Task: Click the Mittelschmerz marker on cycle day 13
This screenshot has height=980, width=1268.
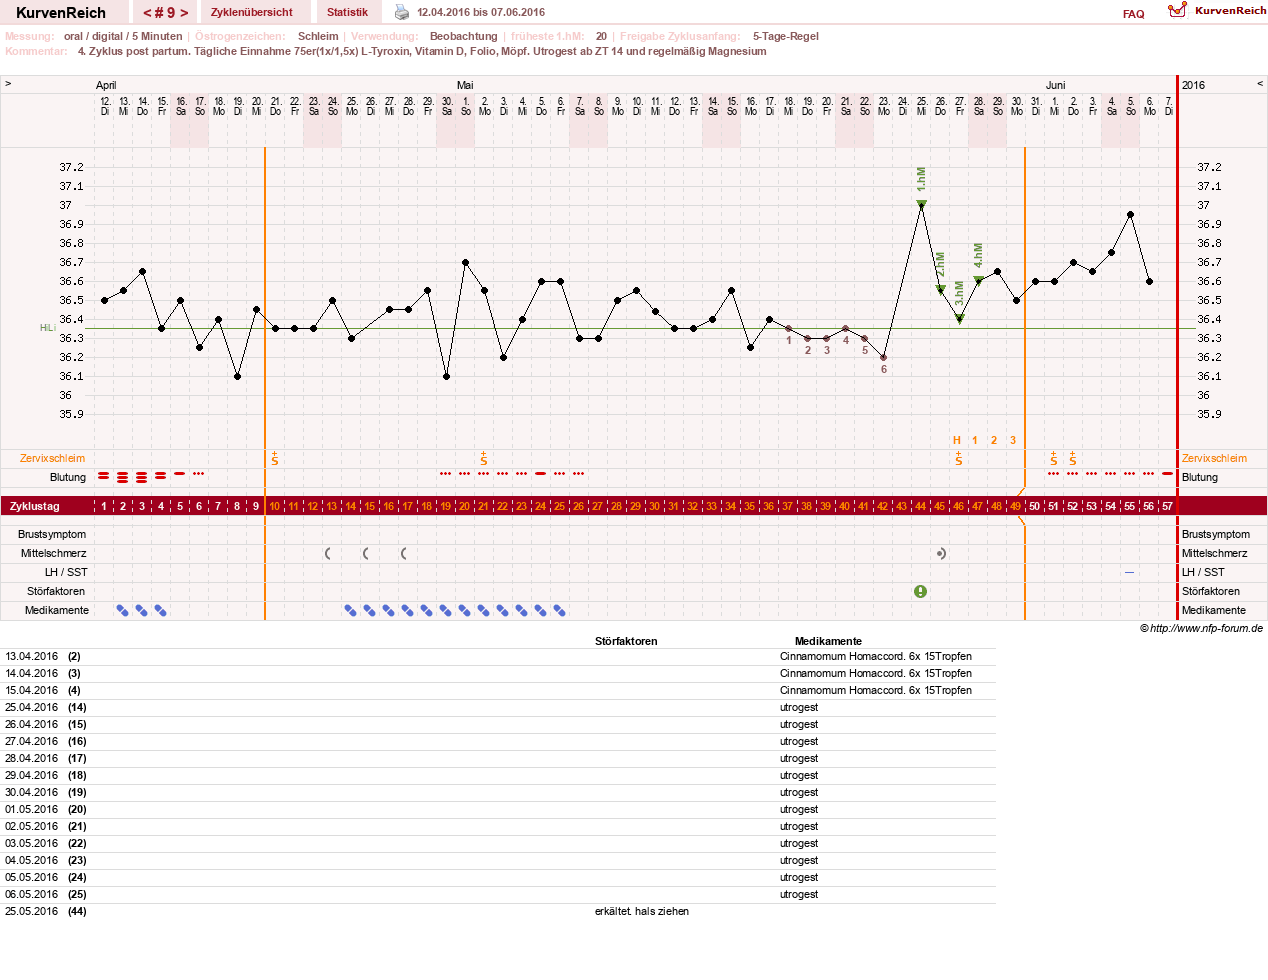Action: [x=328, y=553]
